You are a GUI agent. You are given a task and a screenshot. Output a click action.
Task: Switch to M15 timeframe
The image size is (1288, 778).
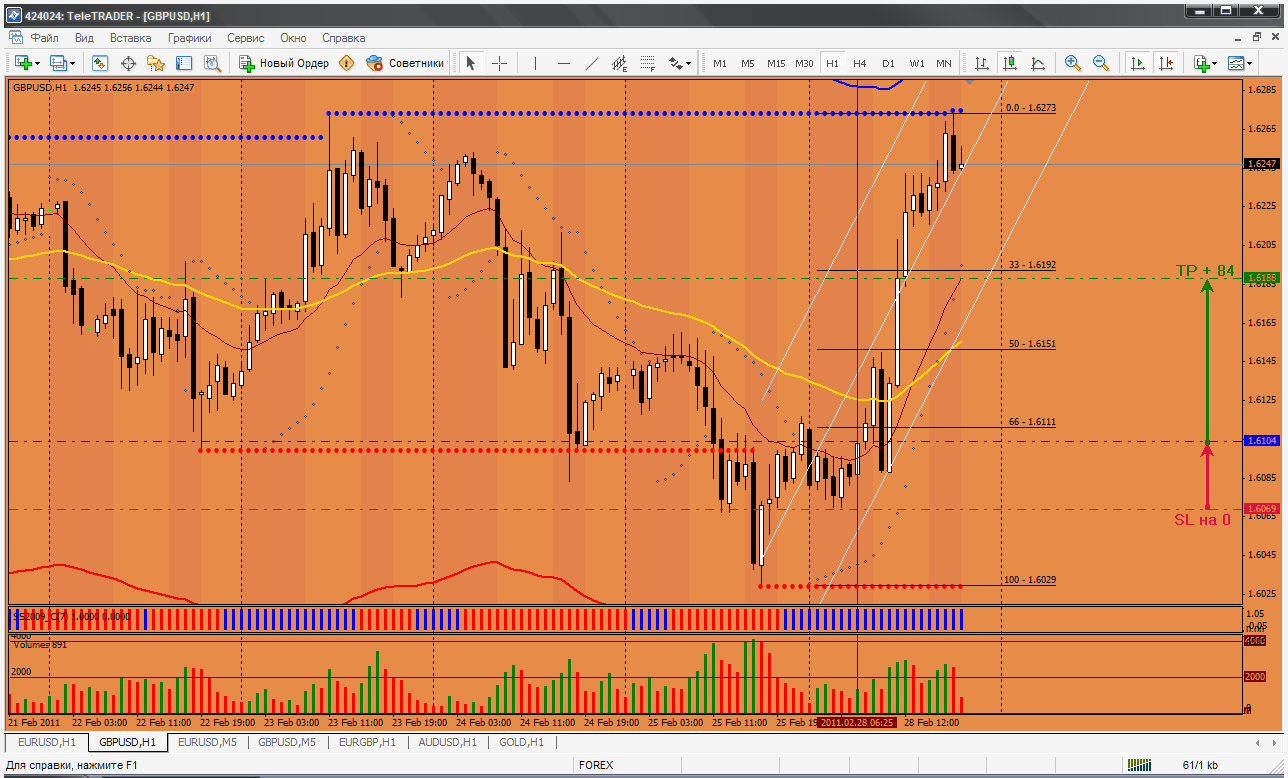click(776, 63)
